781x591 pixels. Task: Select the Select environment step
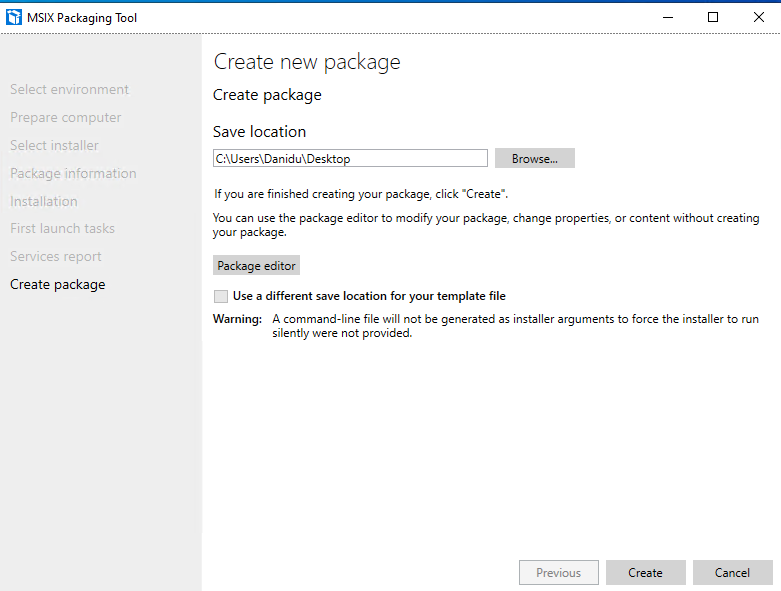tap(69, 89)
